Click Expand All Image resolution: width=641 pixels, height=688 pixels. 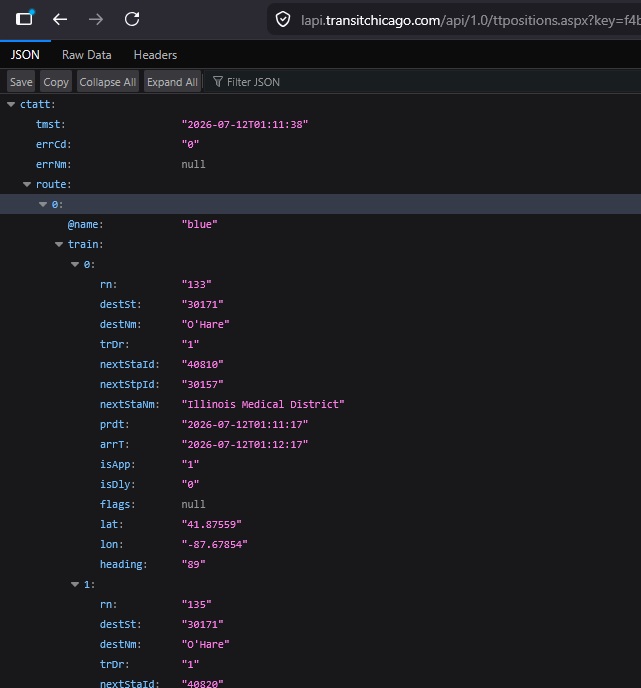click(172, 82)
